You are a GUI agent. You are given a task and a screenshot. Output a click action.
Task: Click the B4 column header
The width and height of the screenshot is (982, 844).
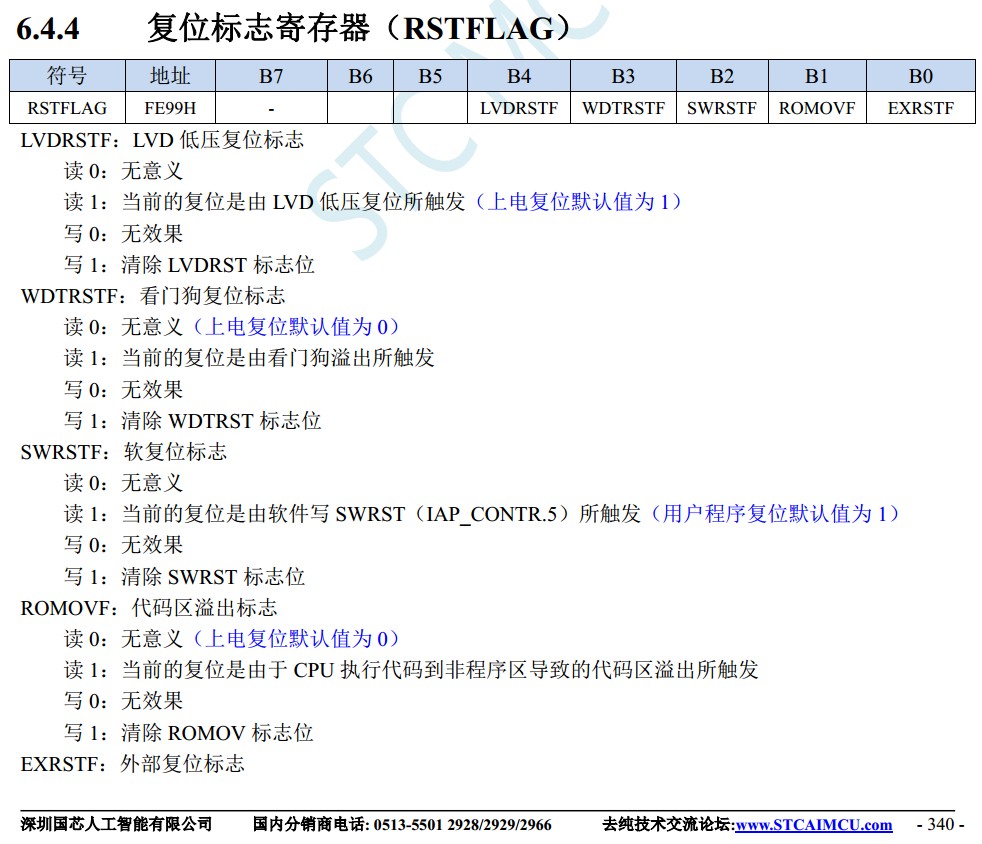point(519,76)
